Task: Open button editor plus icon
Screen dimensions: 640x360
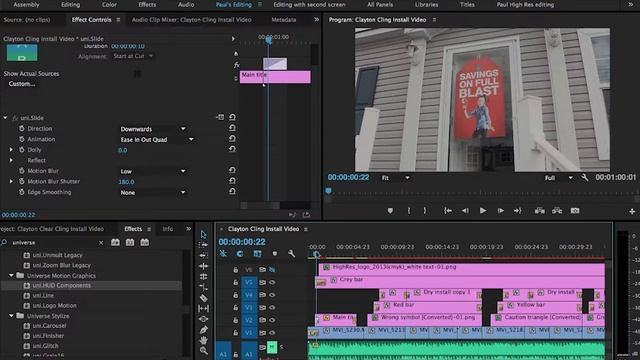Action: point(632,211)
